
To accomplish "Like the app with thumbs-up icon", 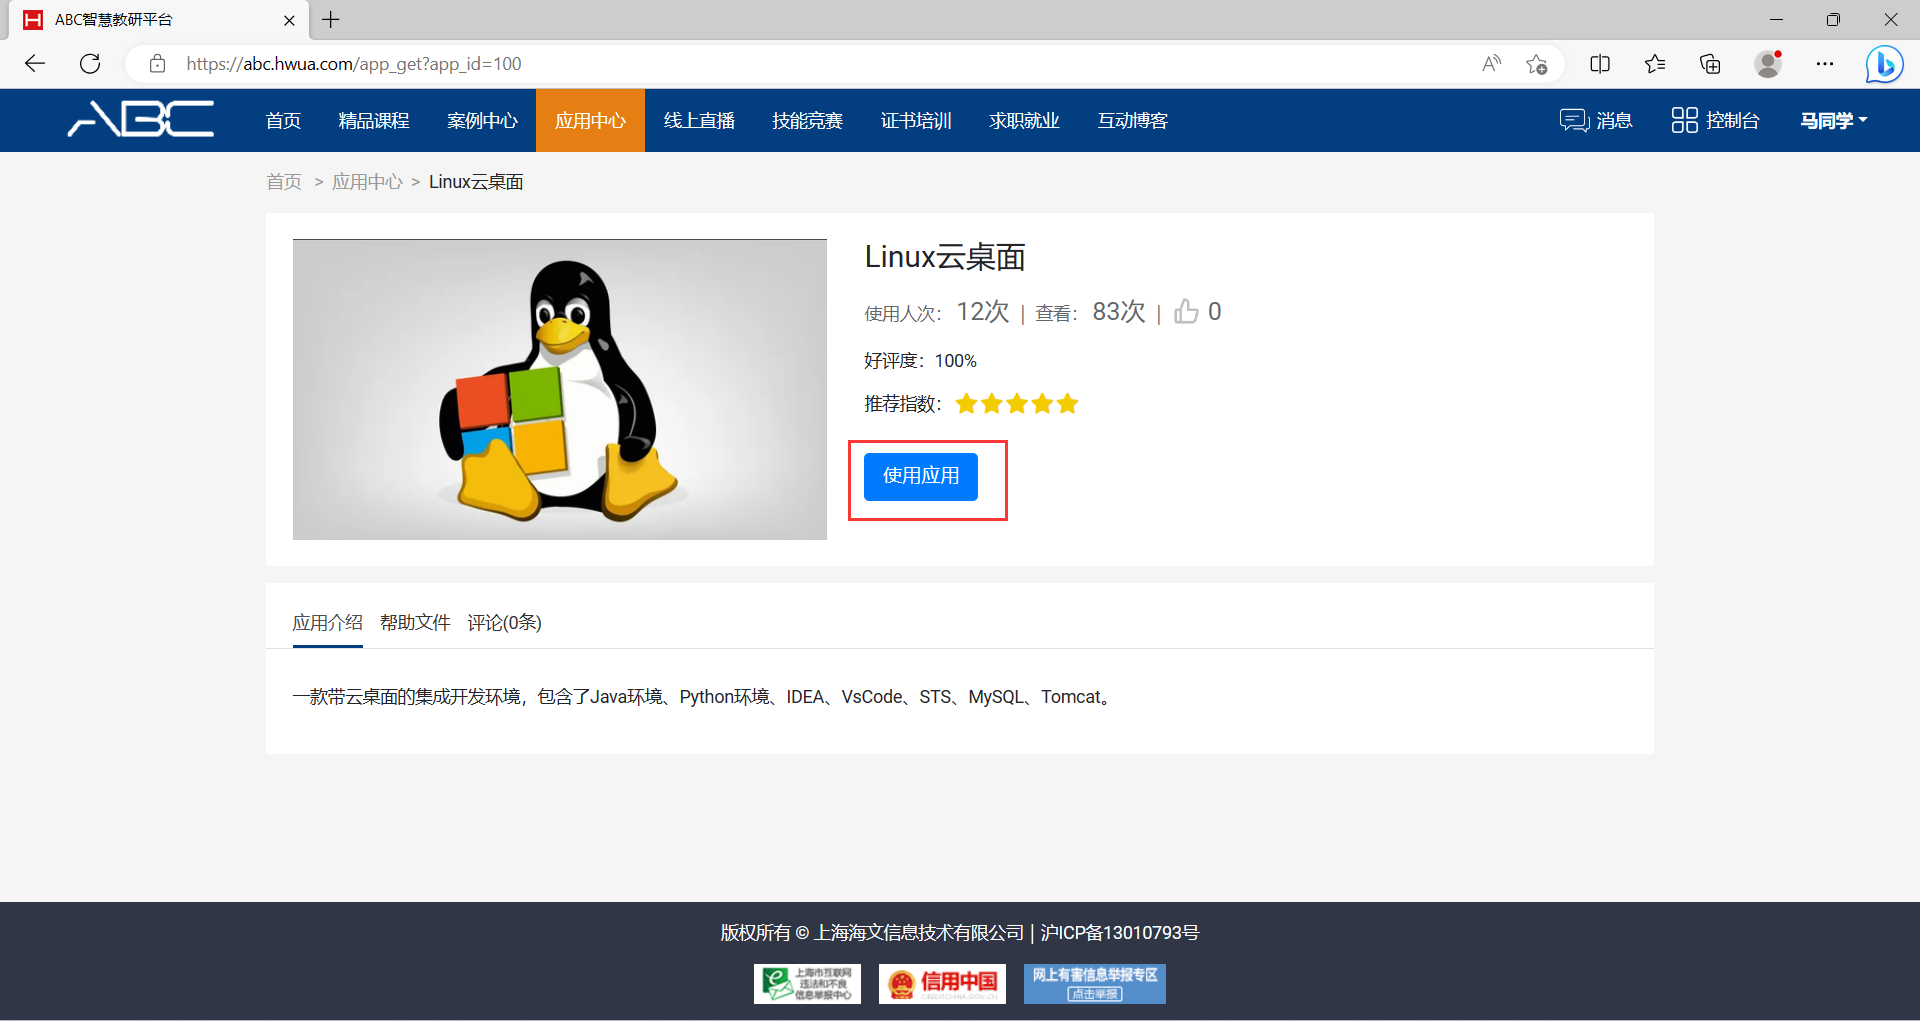I will pyautogui.click(x=1186, y=312).
